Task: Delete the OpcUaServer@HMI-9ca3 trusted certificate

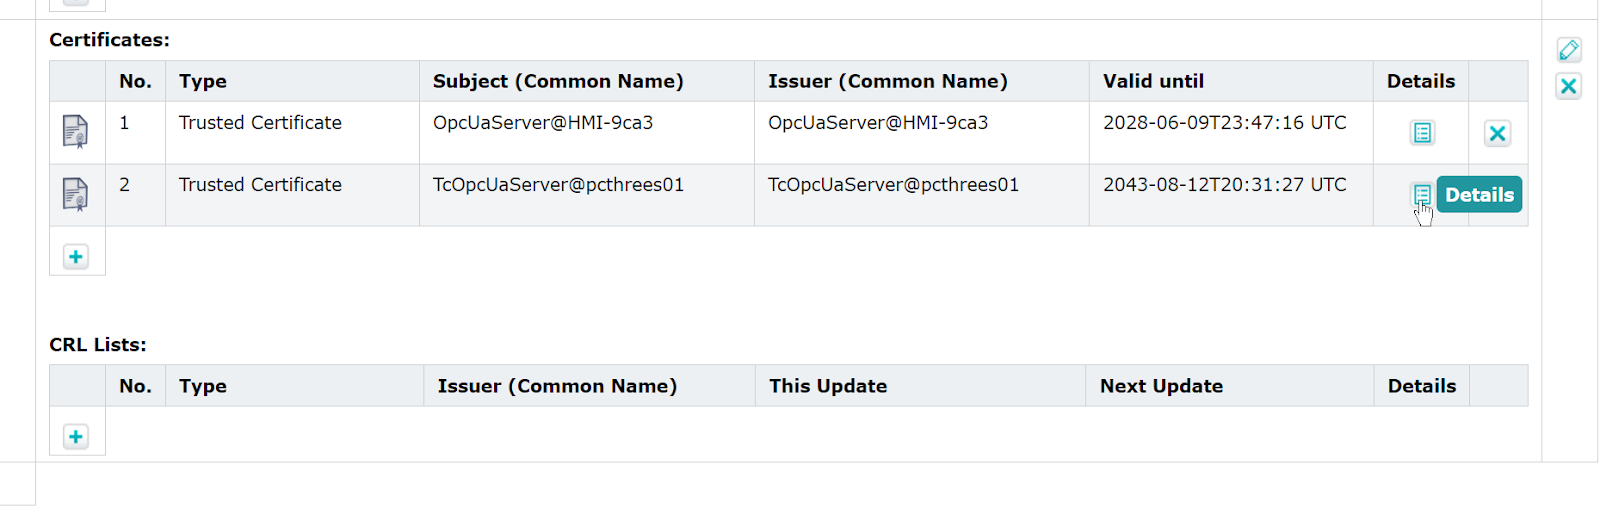Action: pos(1497,133)
